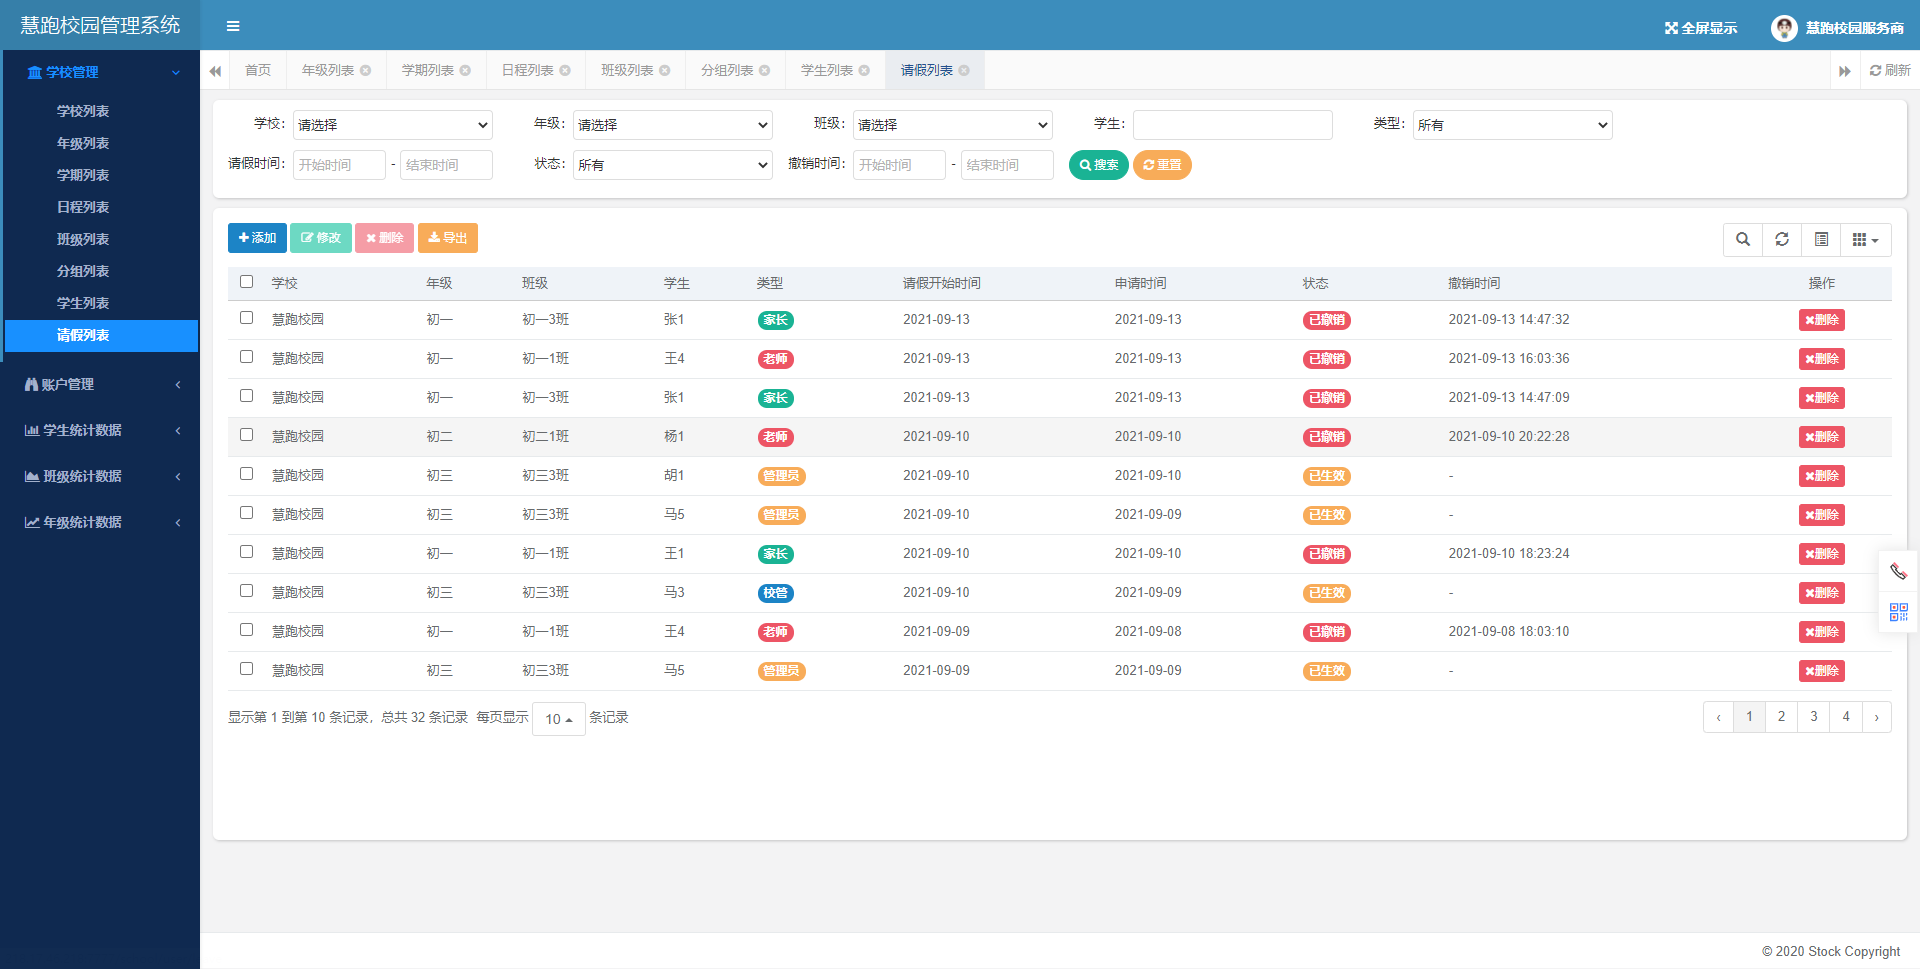
Task: Click the orange 重置 button
Action: click(1162, 165)
